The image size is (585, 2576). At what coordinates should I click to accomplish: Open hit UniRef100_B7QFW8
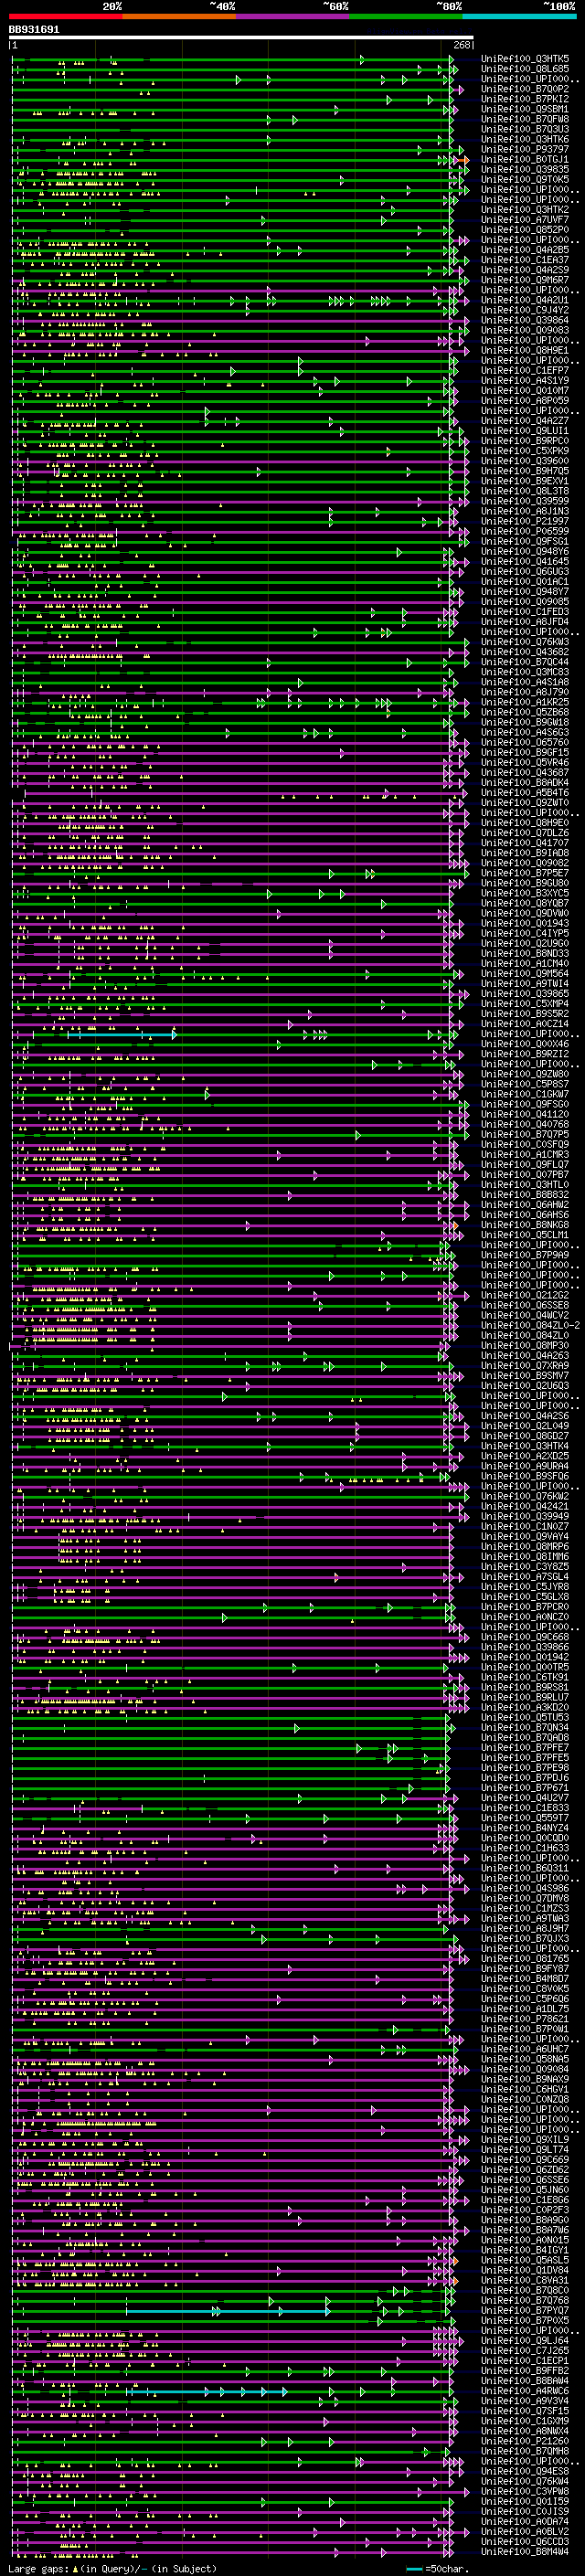(525, 119)
